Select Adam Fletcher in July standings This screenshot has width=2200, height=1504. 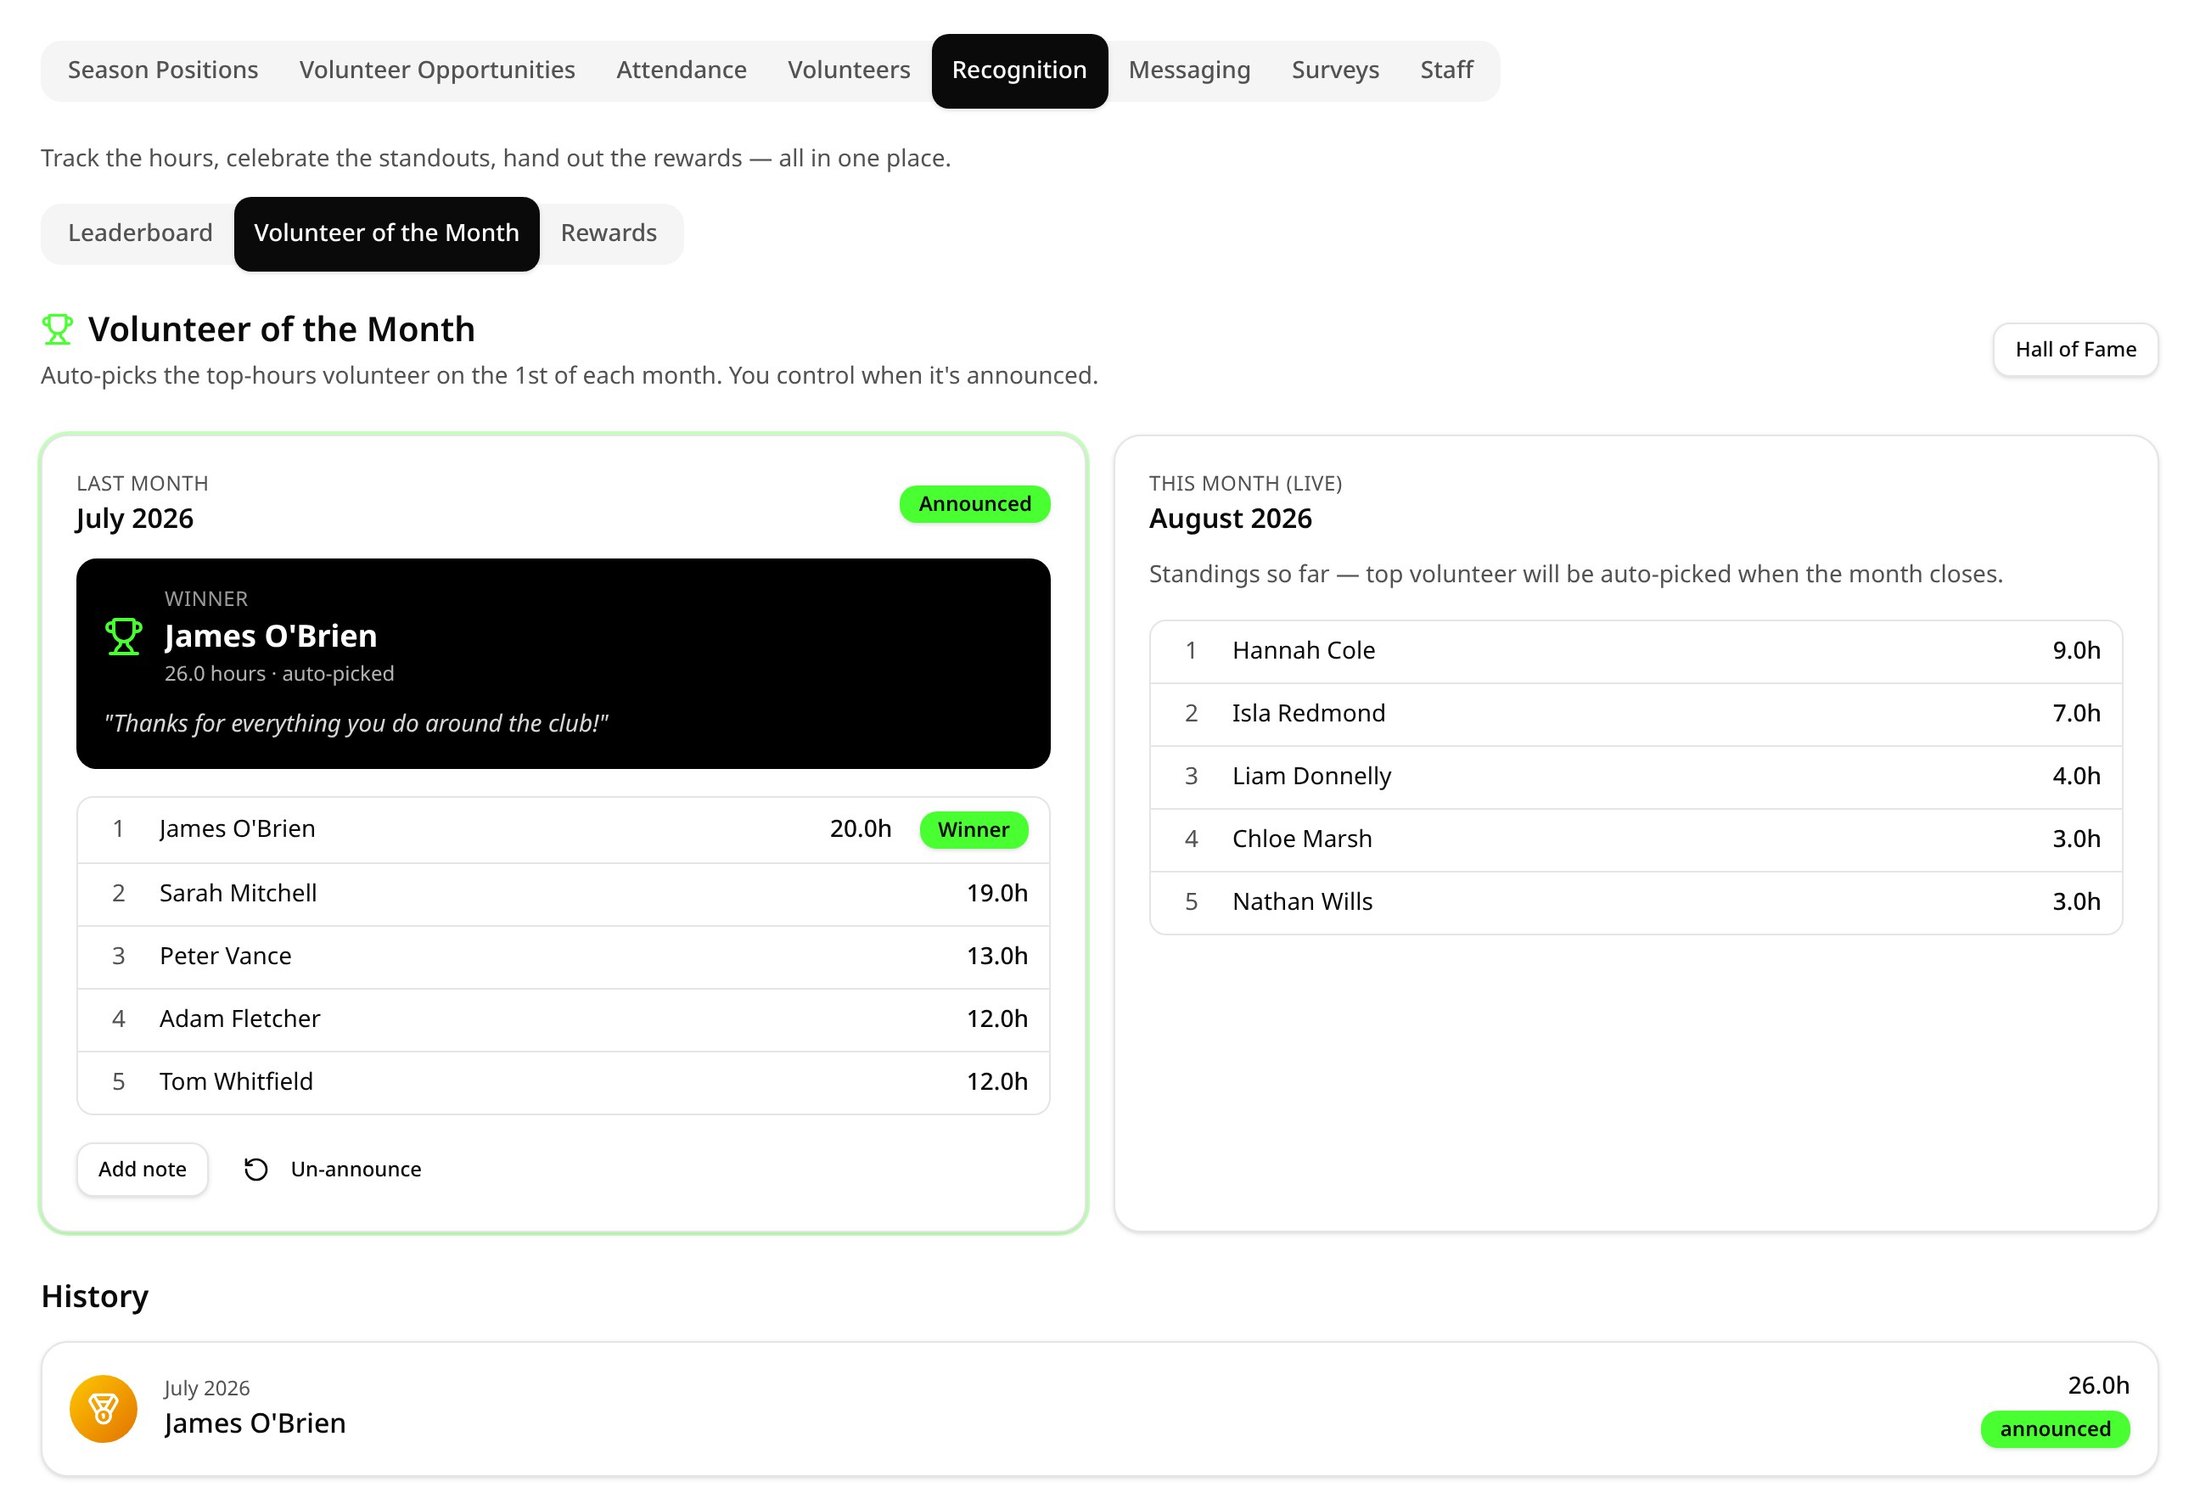(x=563, y=1019)
